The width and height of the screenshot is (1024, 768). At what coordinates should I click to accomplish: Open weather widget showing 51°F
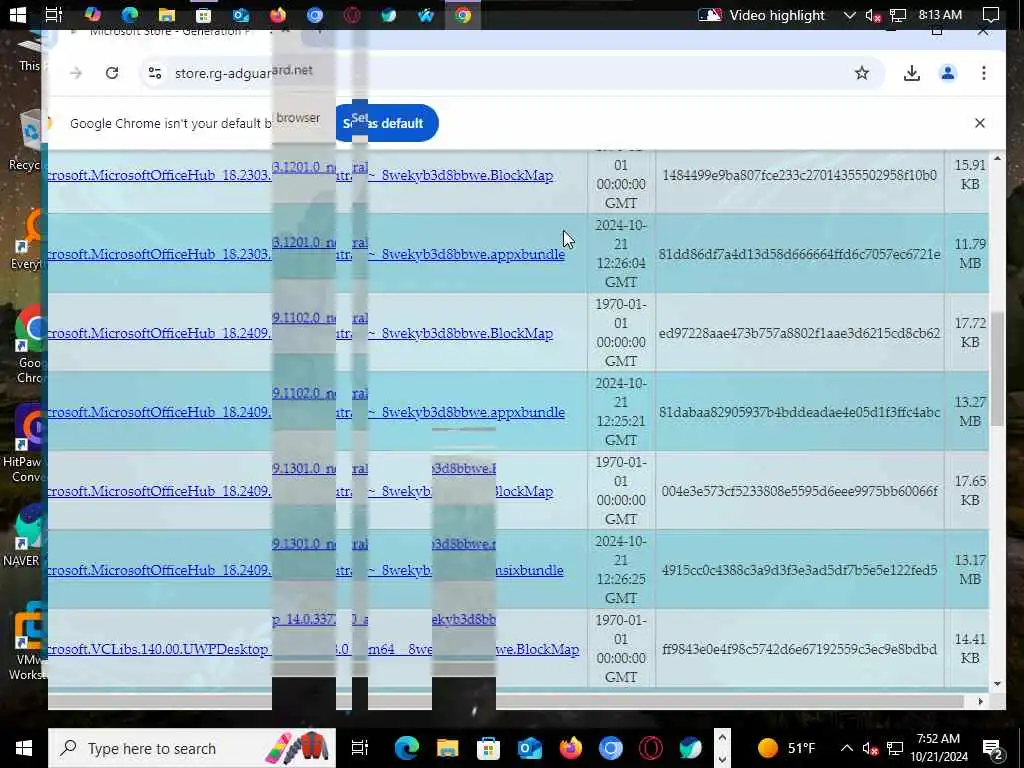(786, 748)
